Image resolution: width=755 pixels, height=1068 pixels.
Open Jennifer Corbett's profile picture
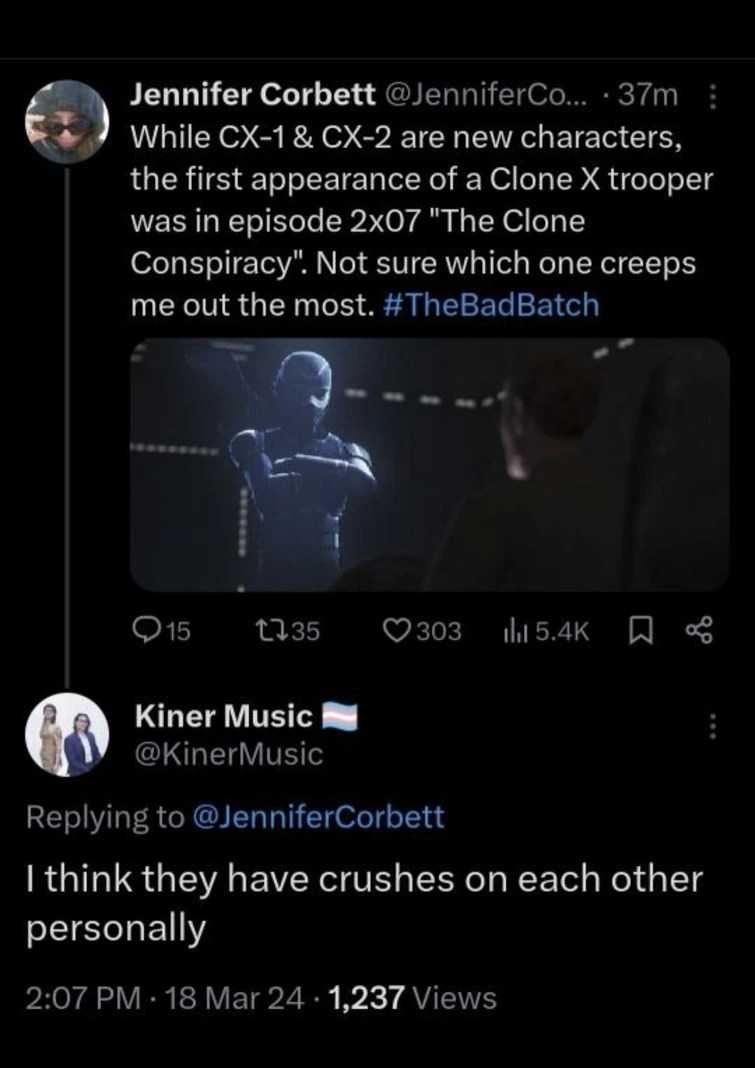pyautogui.click(x=66, y=120)
